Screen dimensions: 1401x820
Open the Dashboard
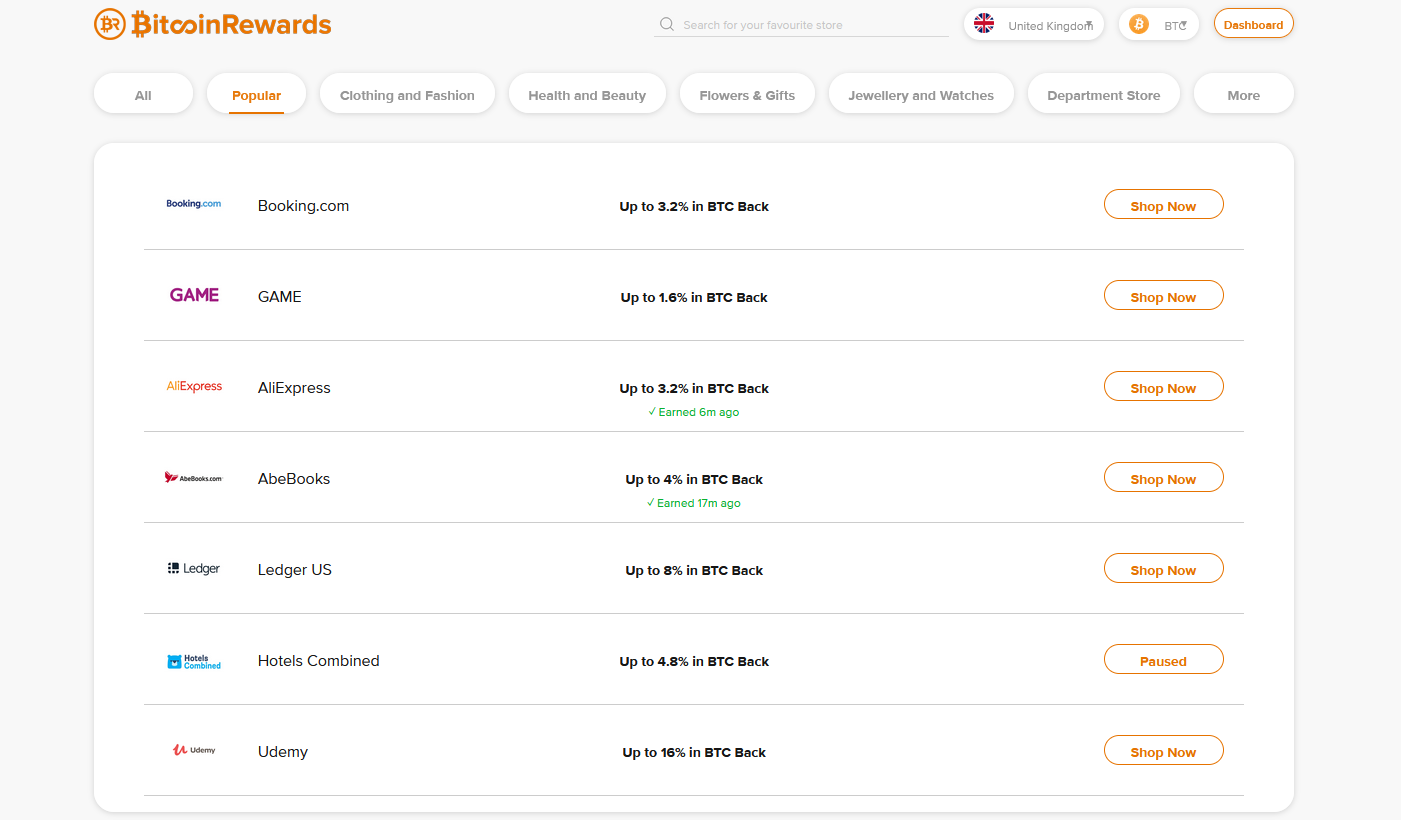click(x=1254, y=24)
